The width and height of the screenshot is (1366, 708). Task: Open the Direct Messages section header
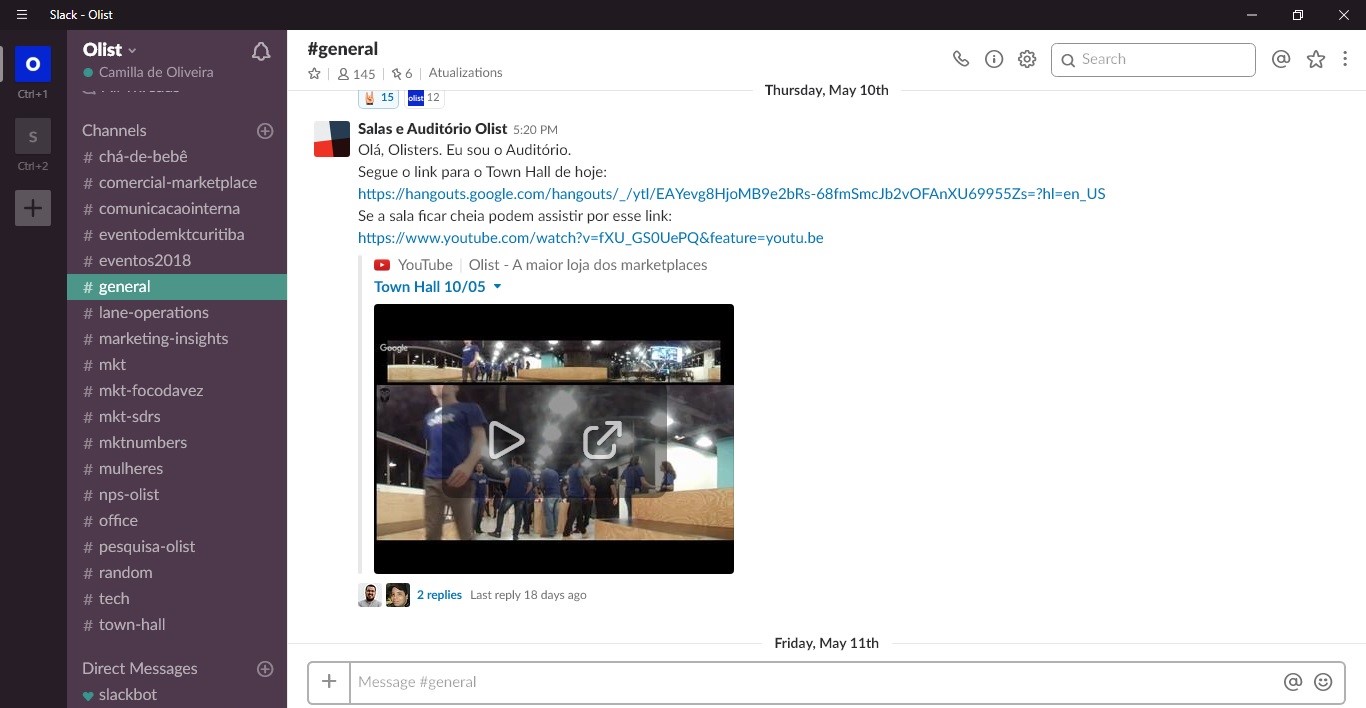click(140, 669)
